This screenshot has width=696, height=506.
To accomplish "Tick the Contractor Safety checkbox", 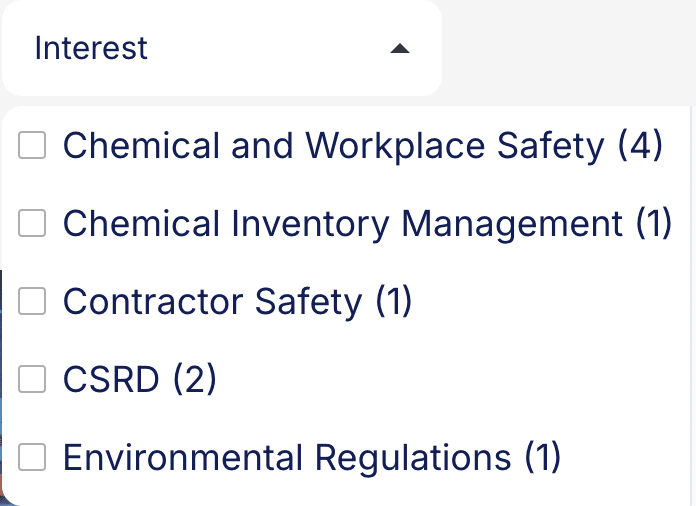I will (x=34, y=301).
